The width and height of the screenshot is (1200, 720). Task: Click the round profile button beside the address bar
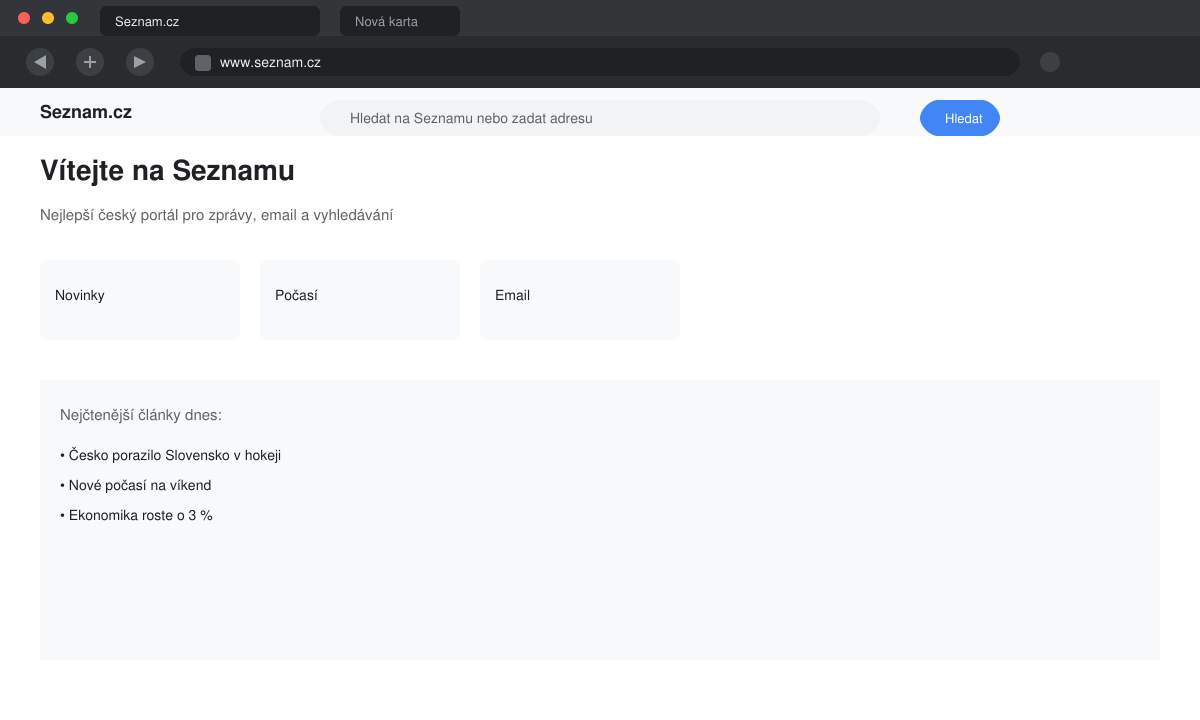click(x=1050, y=62)
